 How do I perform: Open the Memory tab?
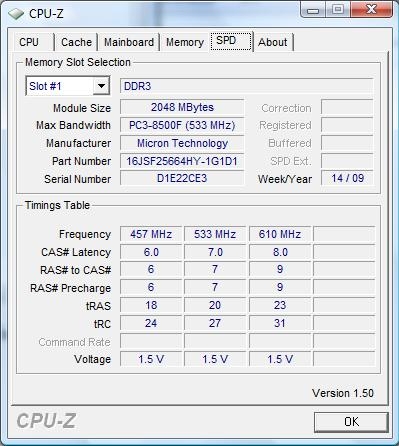click(185, 42)
